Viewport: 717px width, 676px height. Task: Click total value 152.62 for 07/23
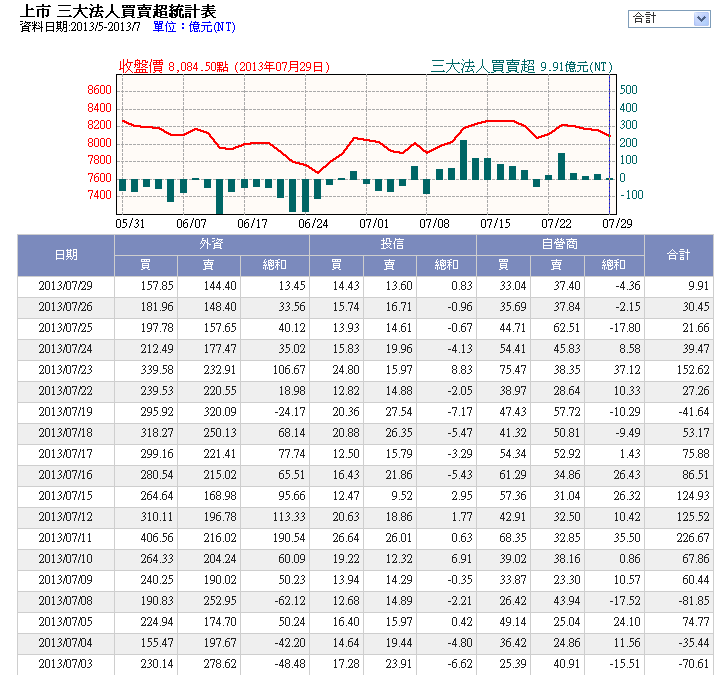tap(693, 370)
